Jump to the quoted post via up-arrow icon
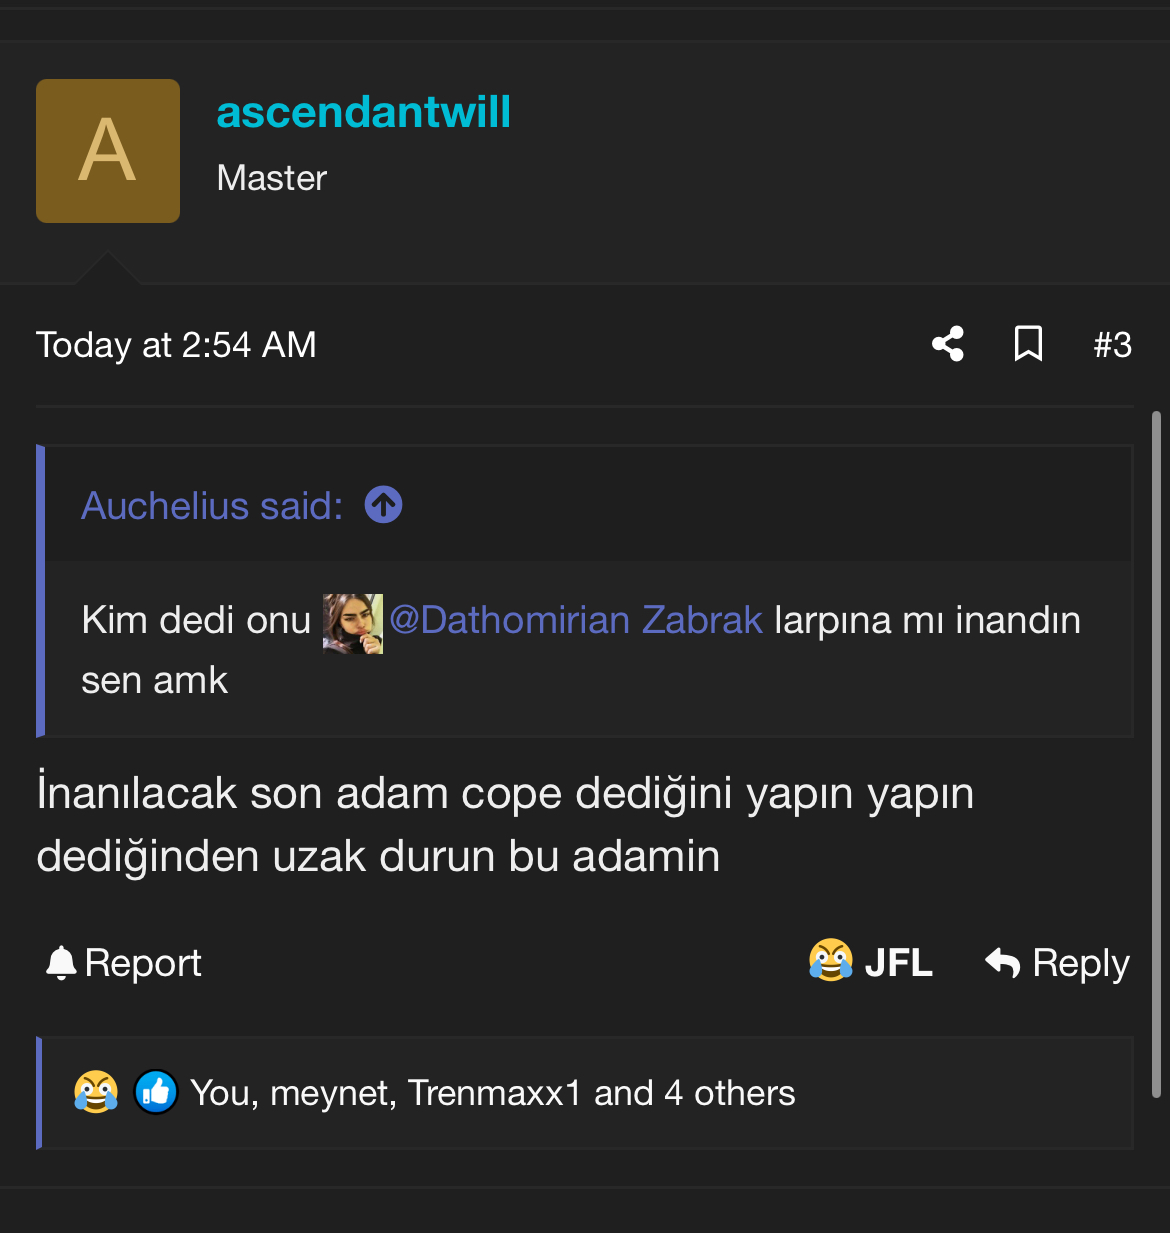This screenshot has width=1170, height=1233. pyautogui.click(x=384, y=505)
